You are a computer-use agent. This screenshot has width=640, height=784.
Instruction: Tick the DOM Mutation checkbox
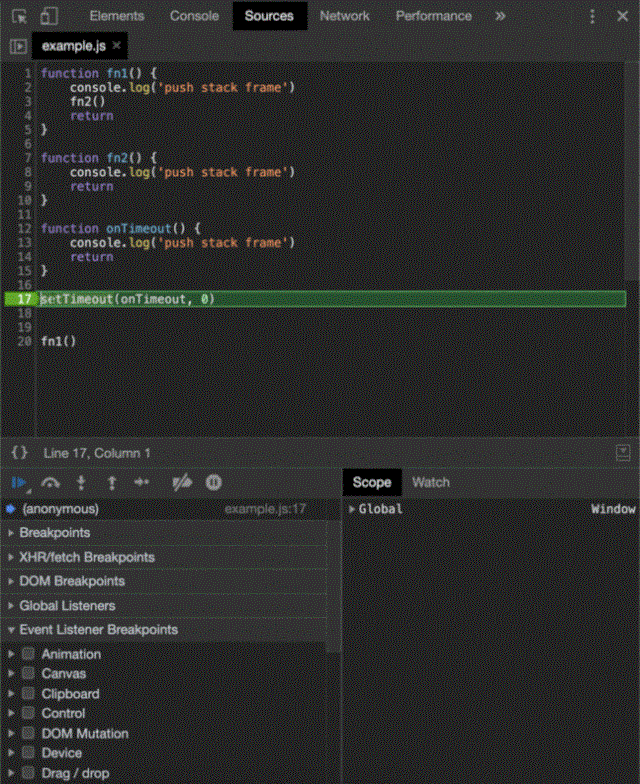29,734
